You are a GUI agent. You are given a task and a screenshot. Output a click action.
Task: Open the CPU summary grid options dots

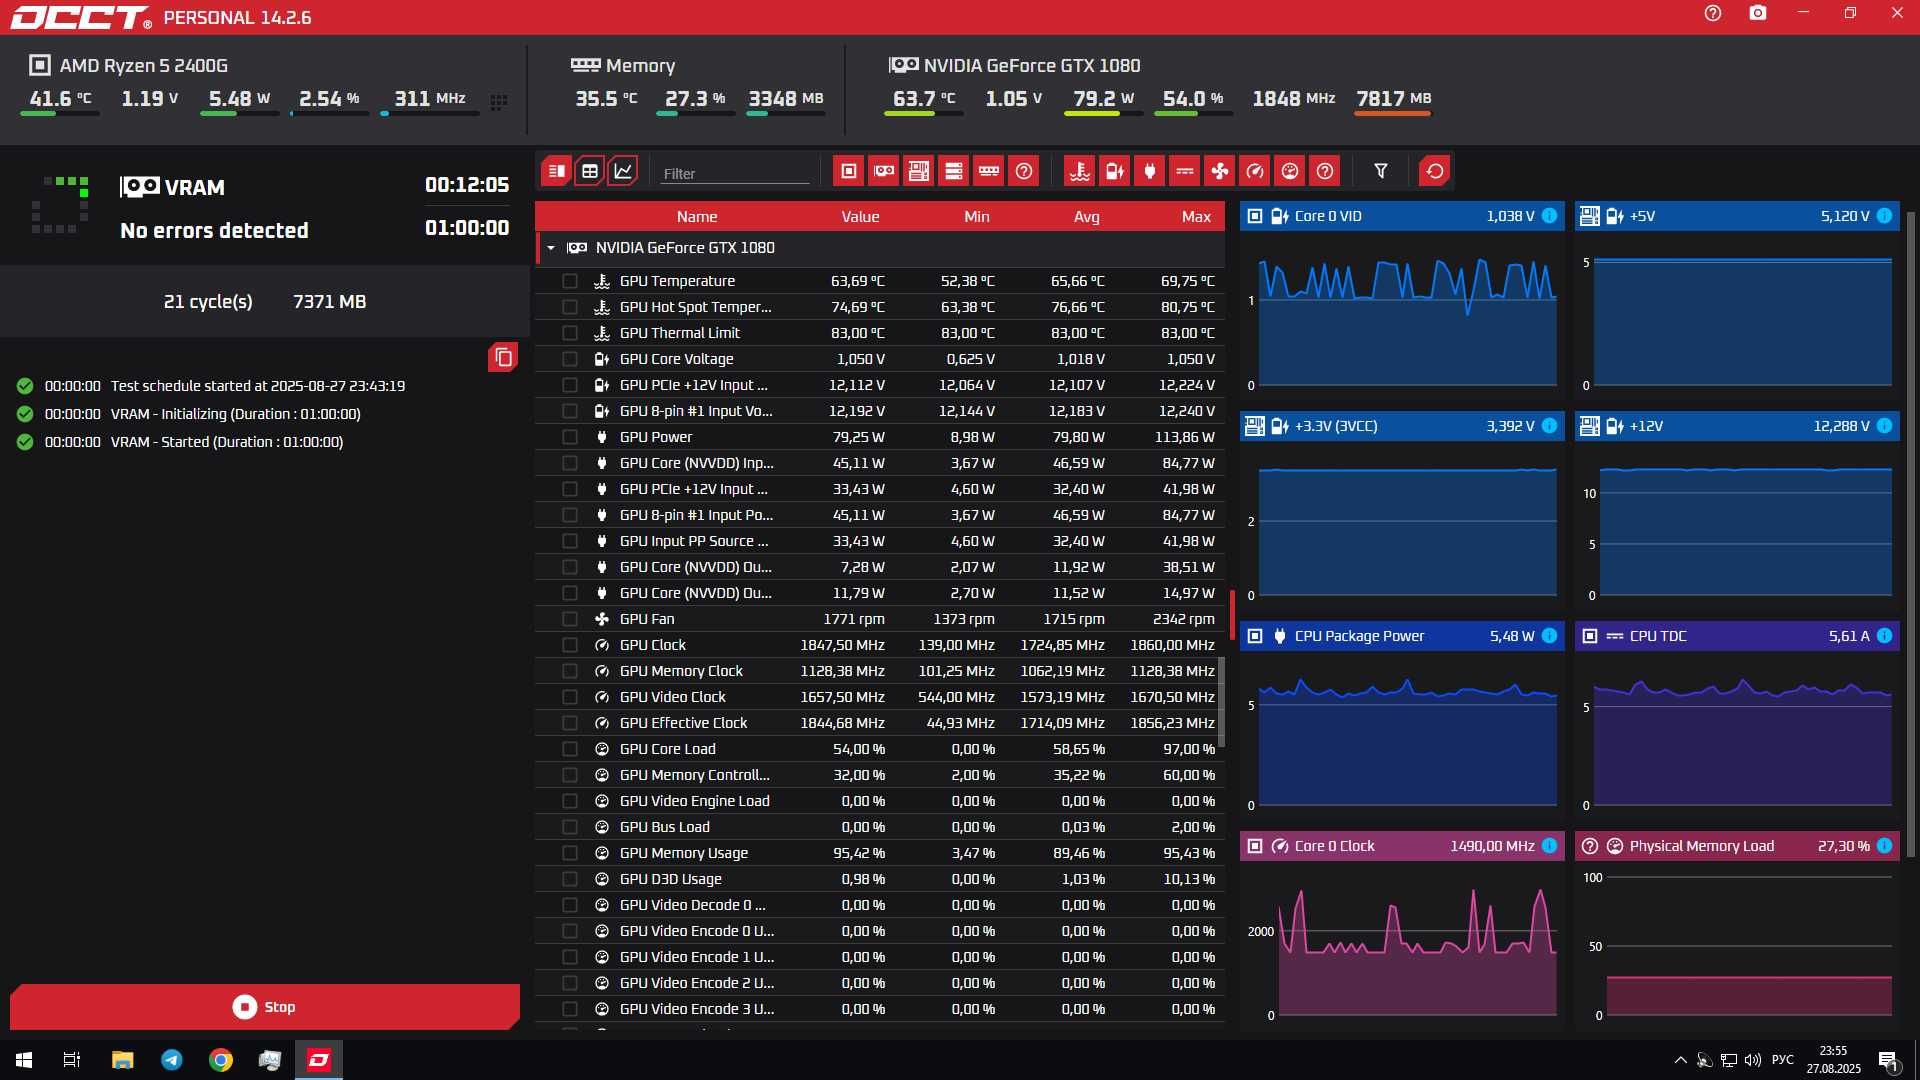pos(499,102)
